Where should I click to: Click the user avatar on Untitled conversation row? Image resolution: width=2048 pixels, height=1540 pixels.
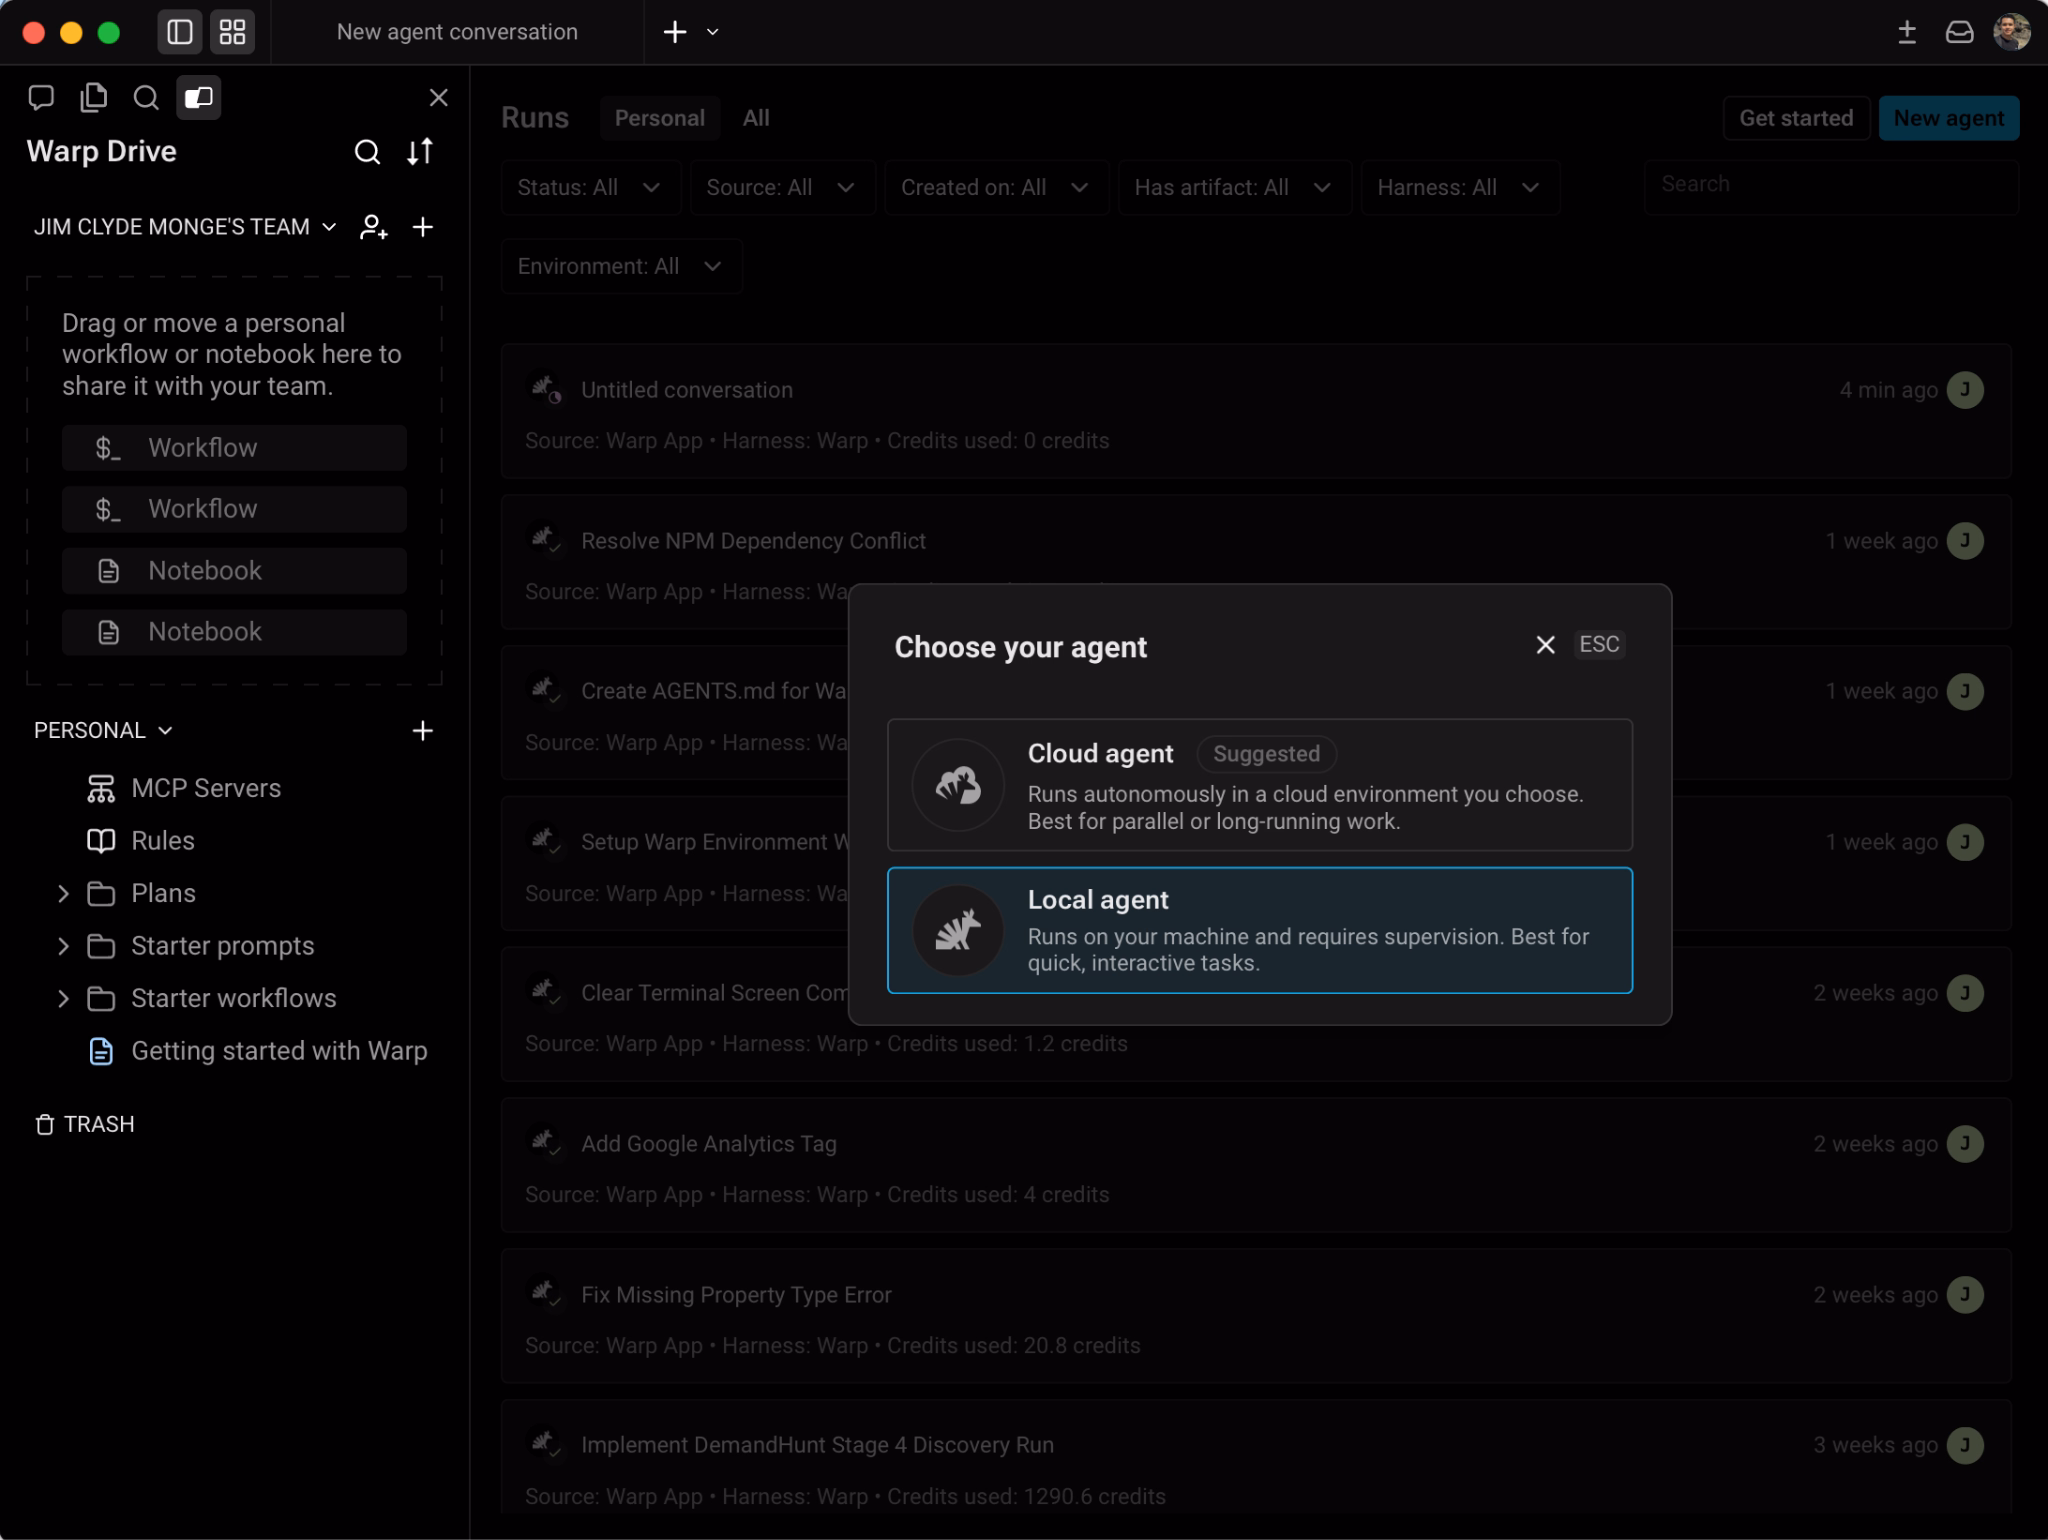click(x=1965, y=390)
